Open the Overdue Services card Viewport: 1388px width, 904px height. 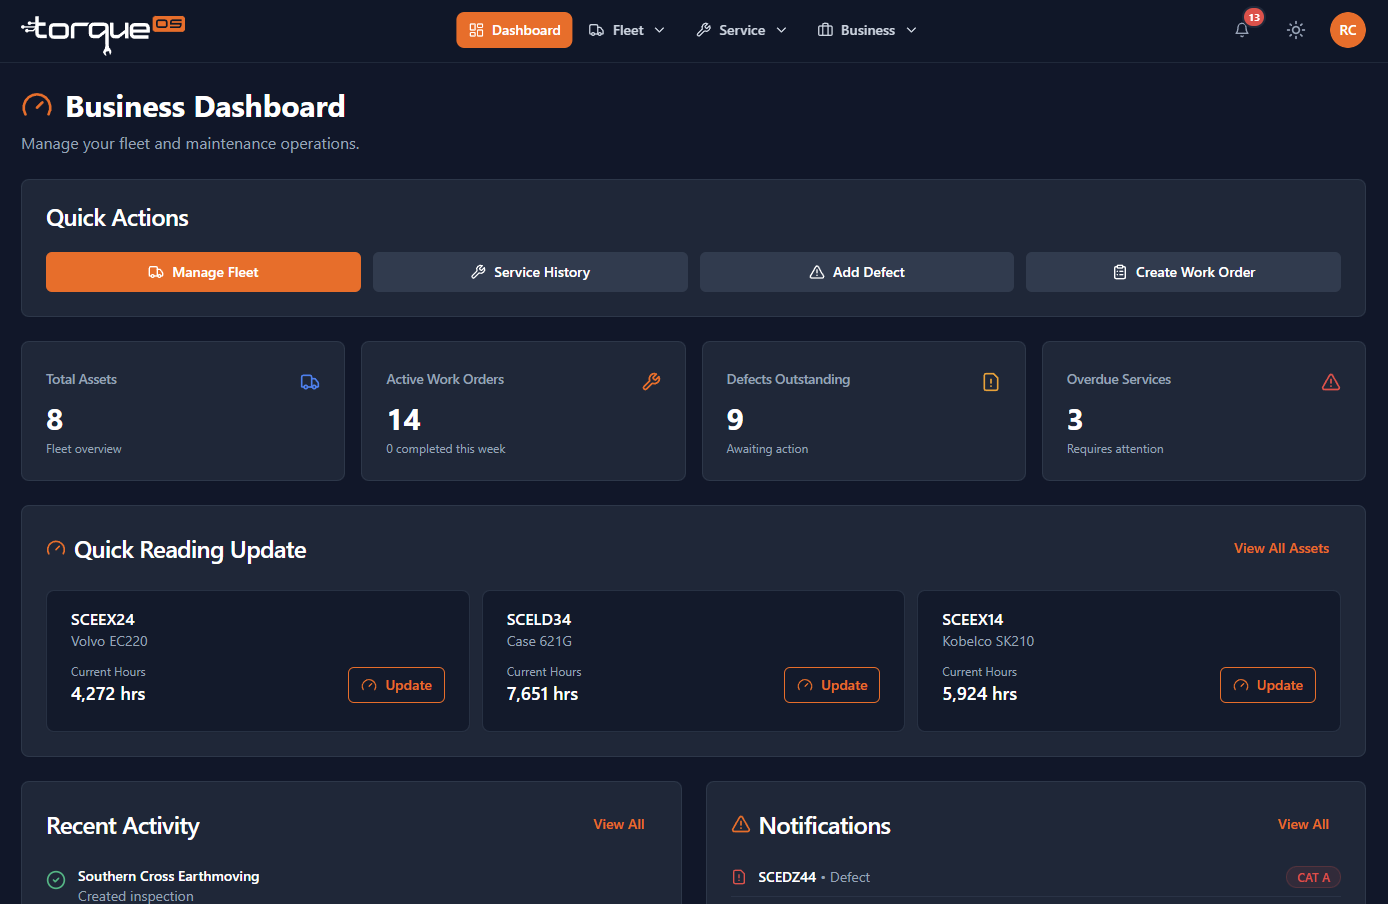pyautogui.click(x=1204, y=411)
